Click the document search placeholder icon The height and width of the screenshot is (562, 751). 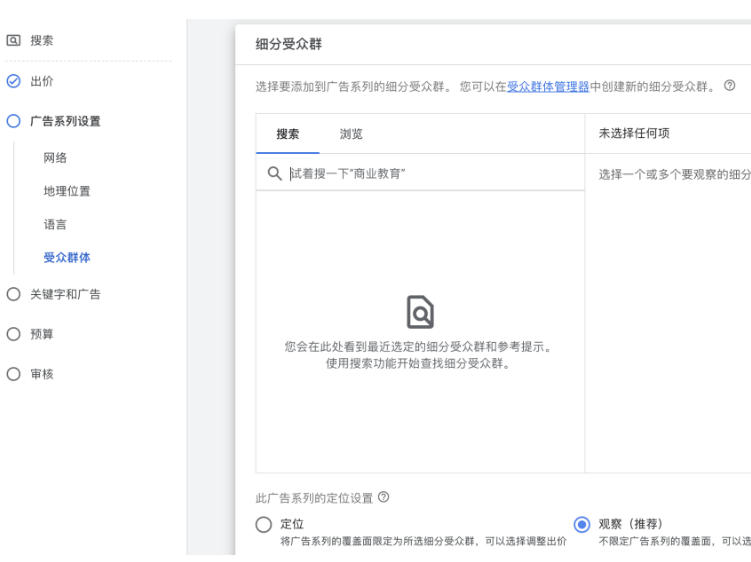pos(420,313)
